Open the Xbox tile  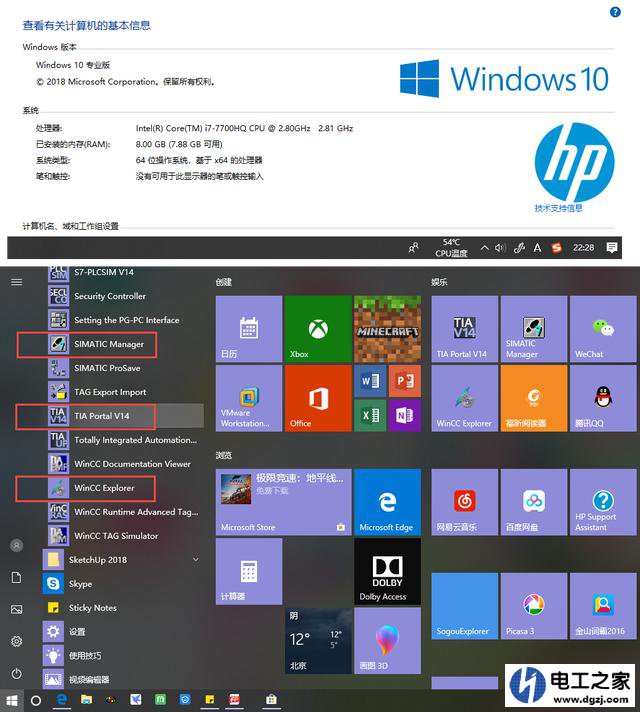point(318,329)
